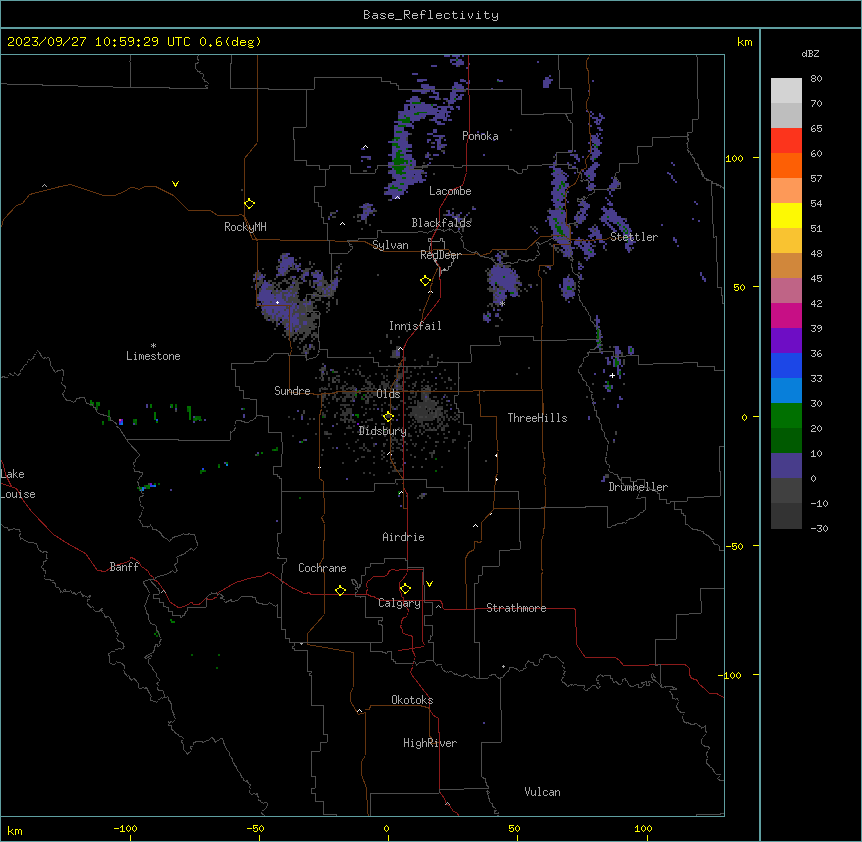The width and height of the screenshot is (862, 842).
Task: Click the Stettler label
Action: (634, 237)
